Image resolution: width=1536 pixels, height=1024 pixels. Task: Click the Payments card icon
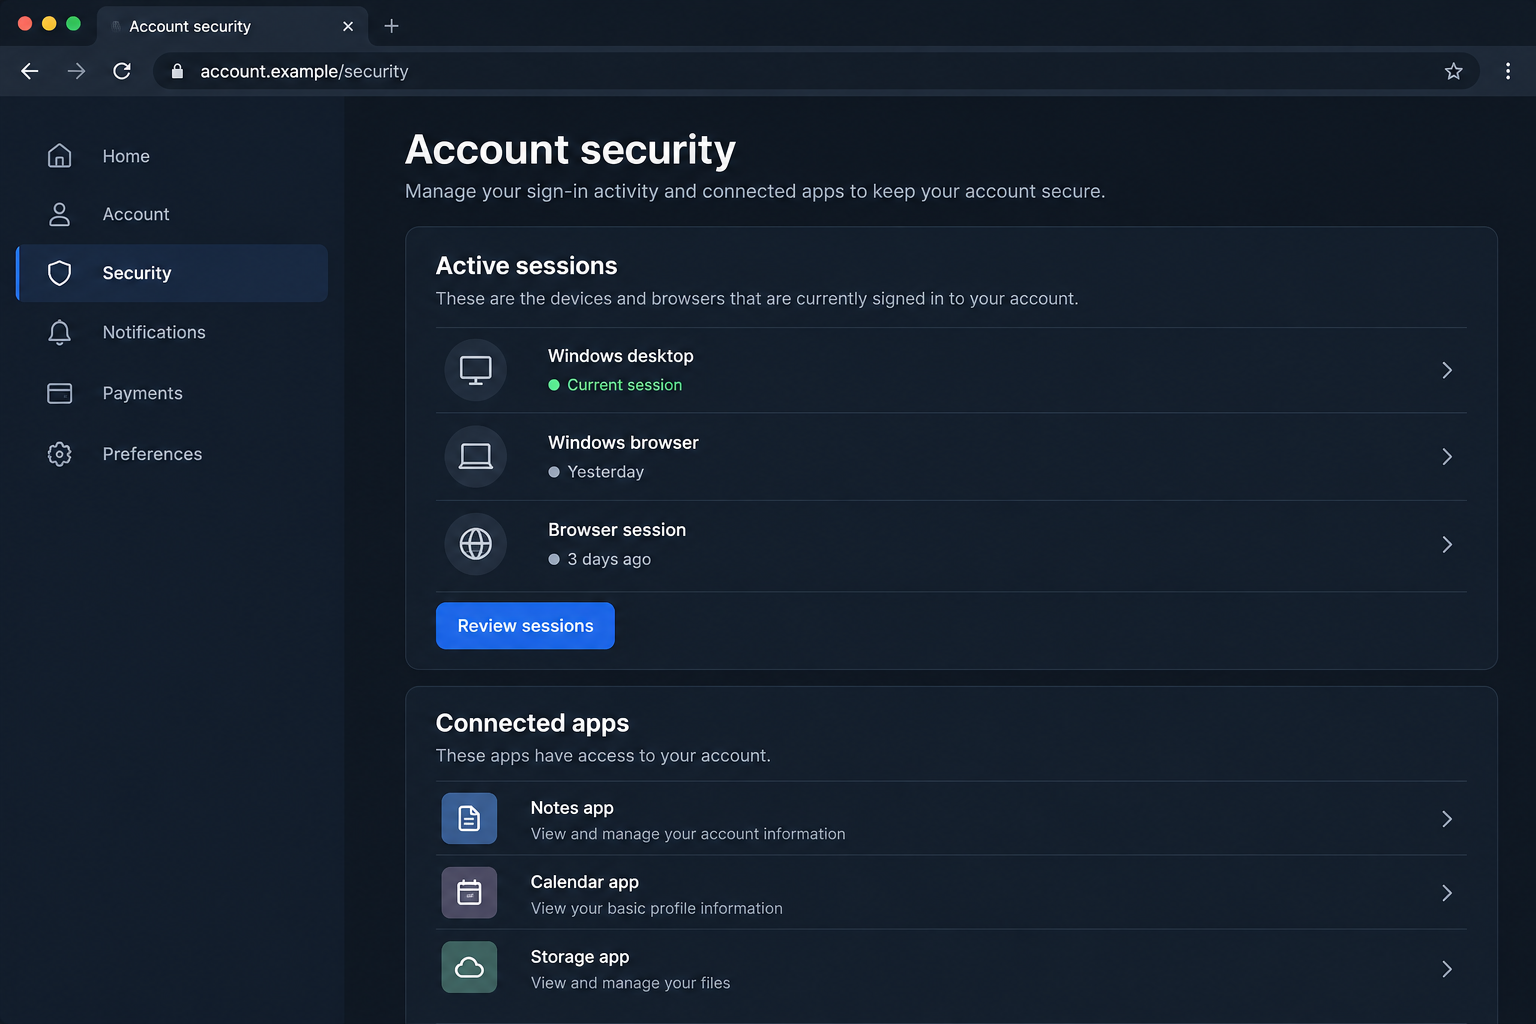coord(59,393)
